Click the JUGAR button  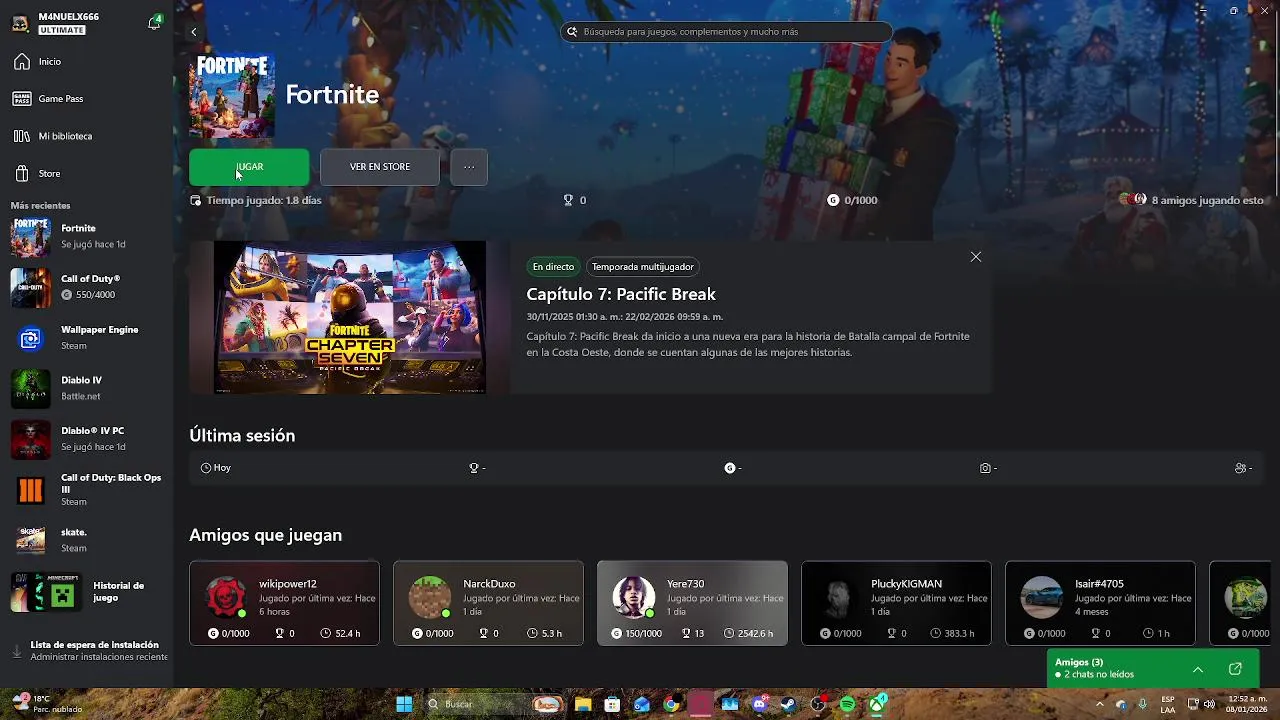(x=249, y=167)
